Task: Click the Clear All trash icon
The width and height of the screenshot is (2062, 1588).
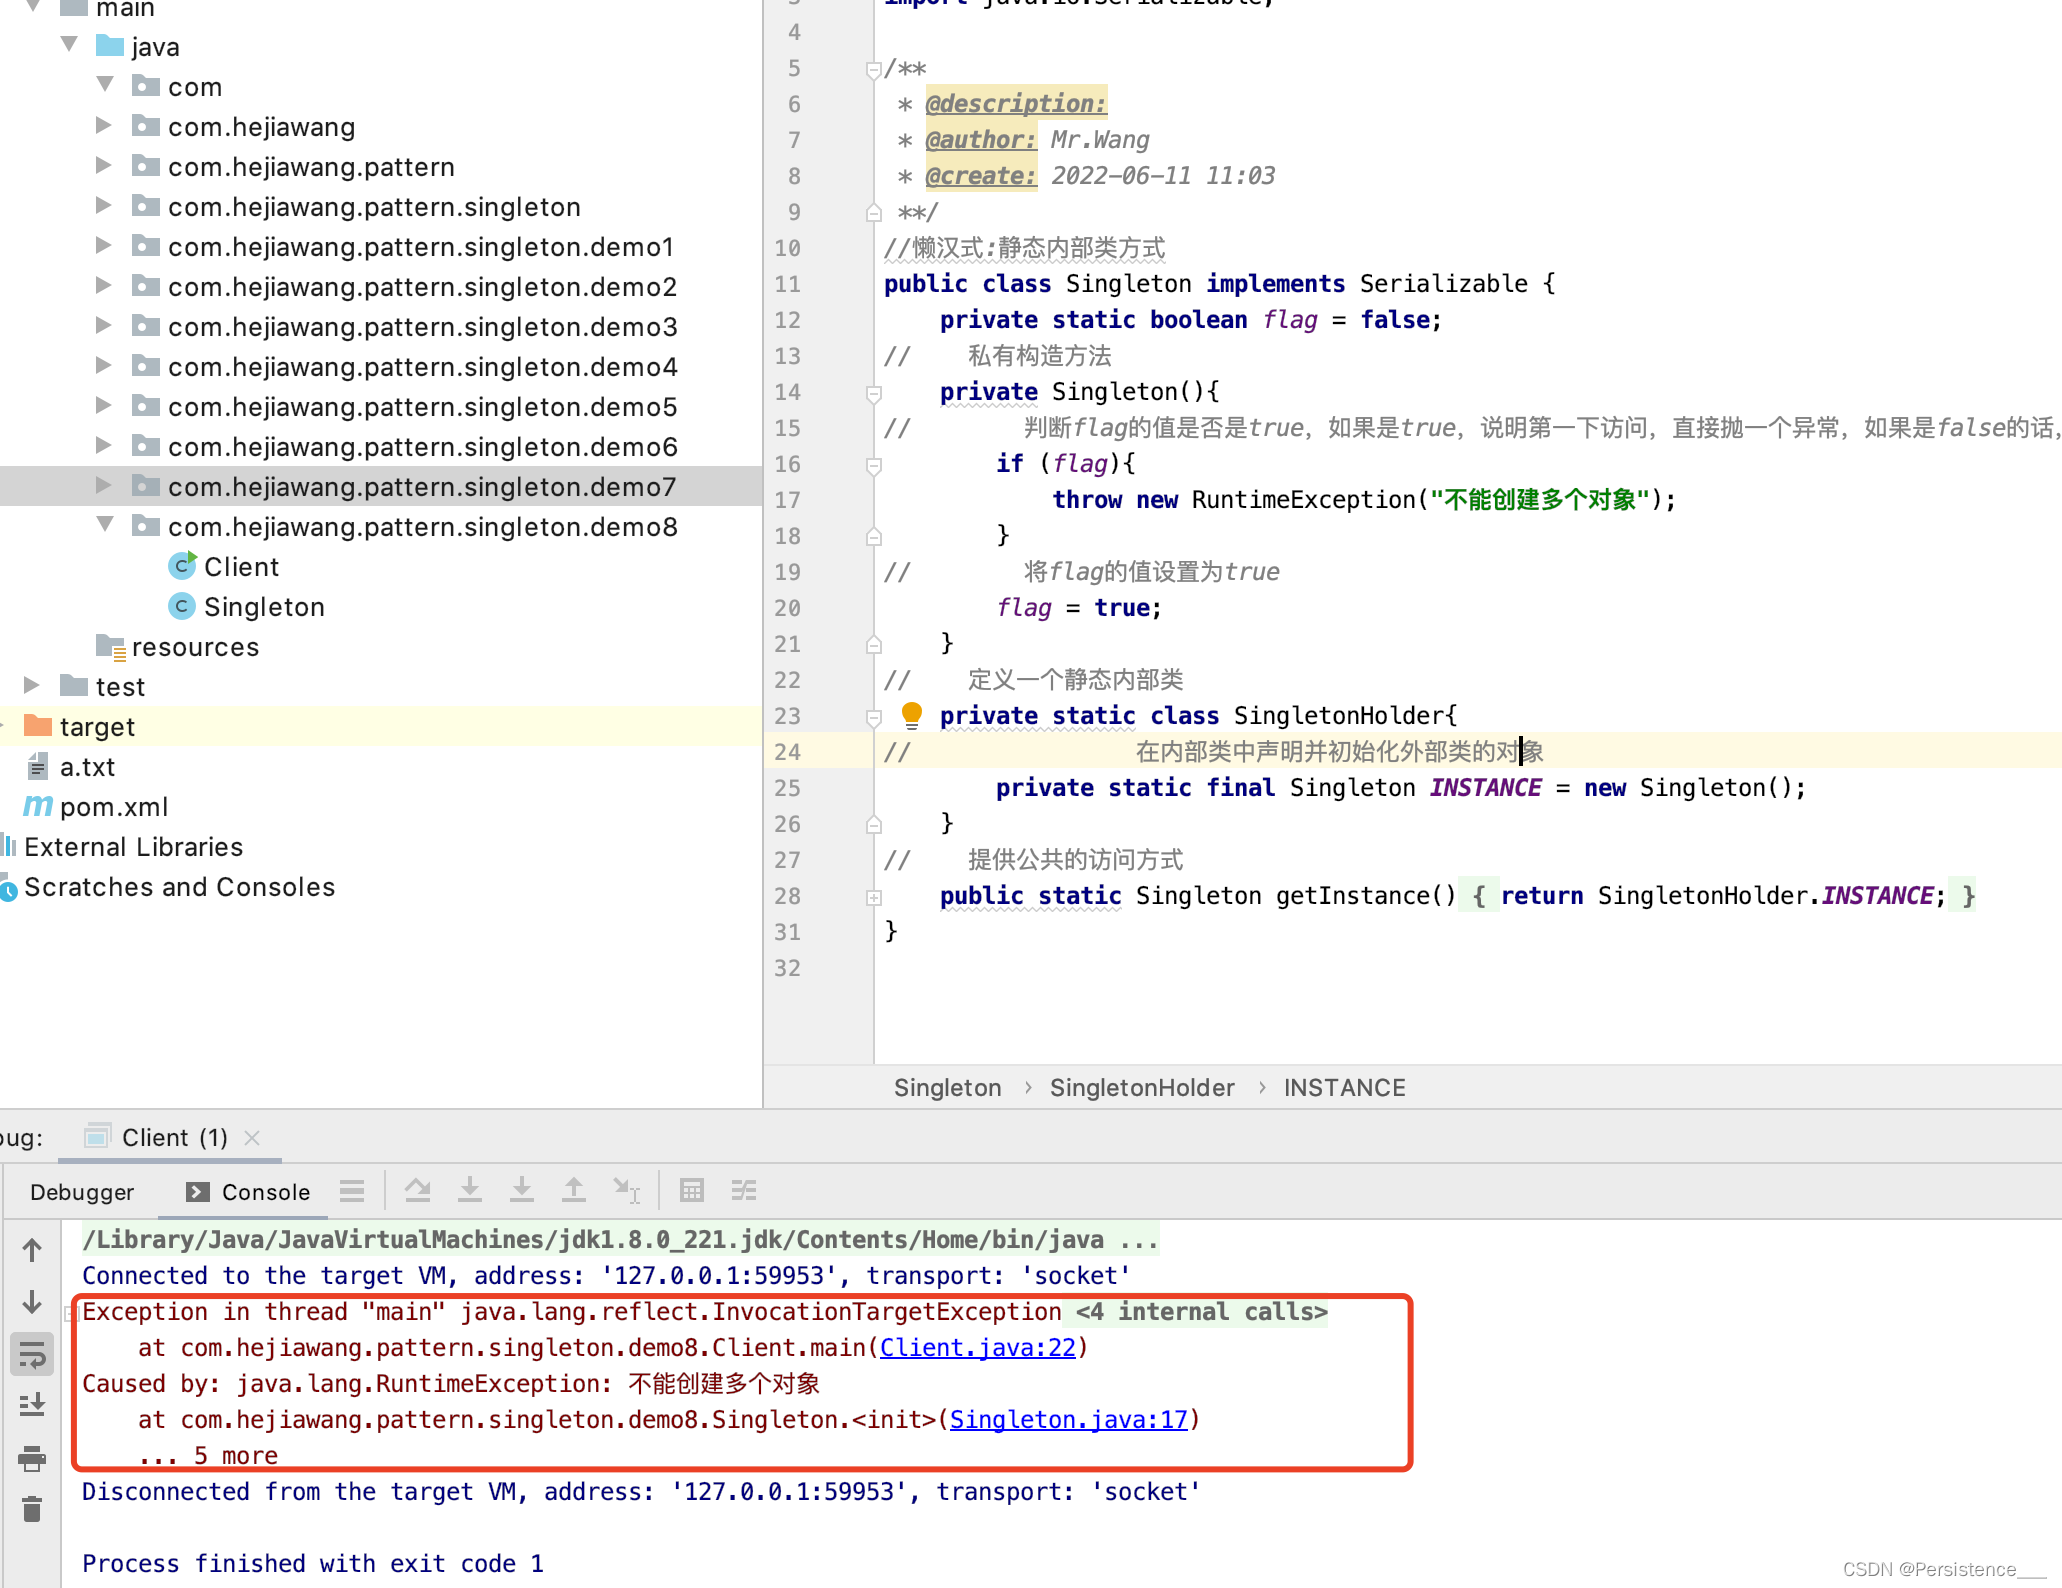Action: point(32,1509)
